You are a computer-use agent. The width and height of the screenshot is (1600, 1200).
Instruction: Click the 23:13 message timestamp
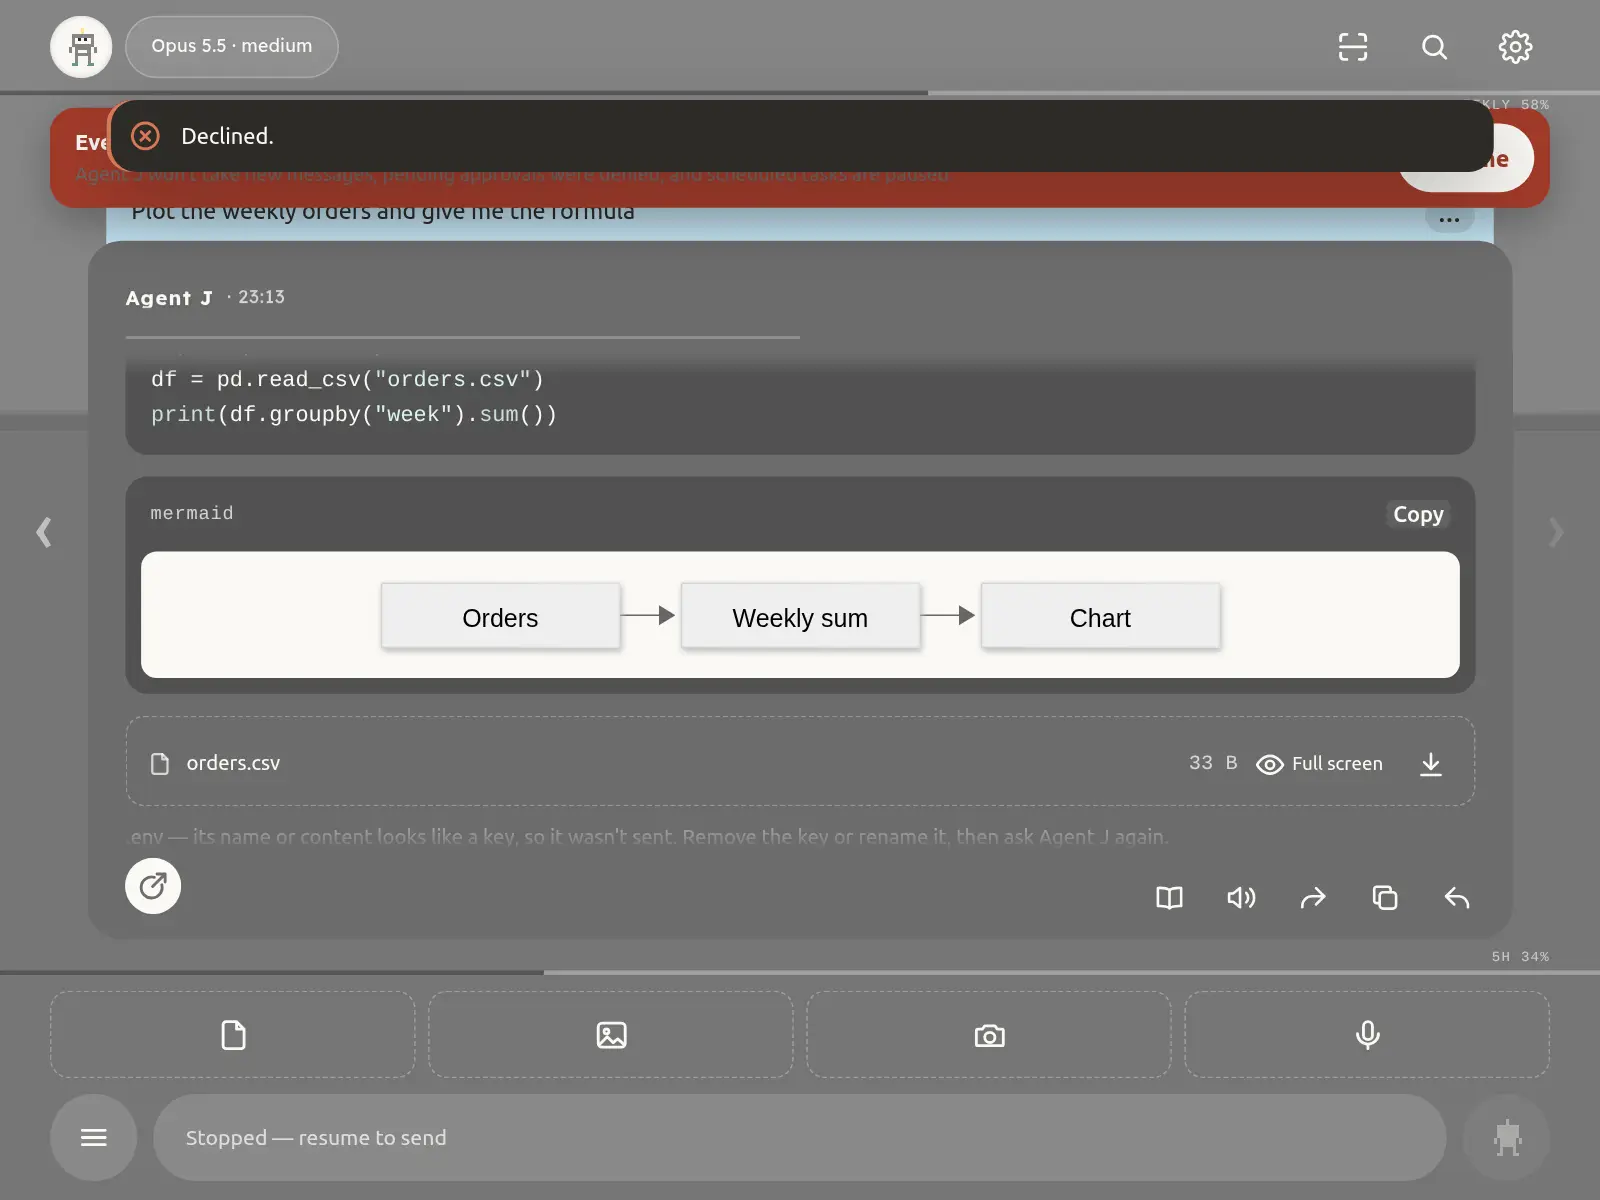(261, 297)
